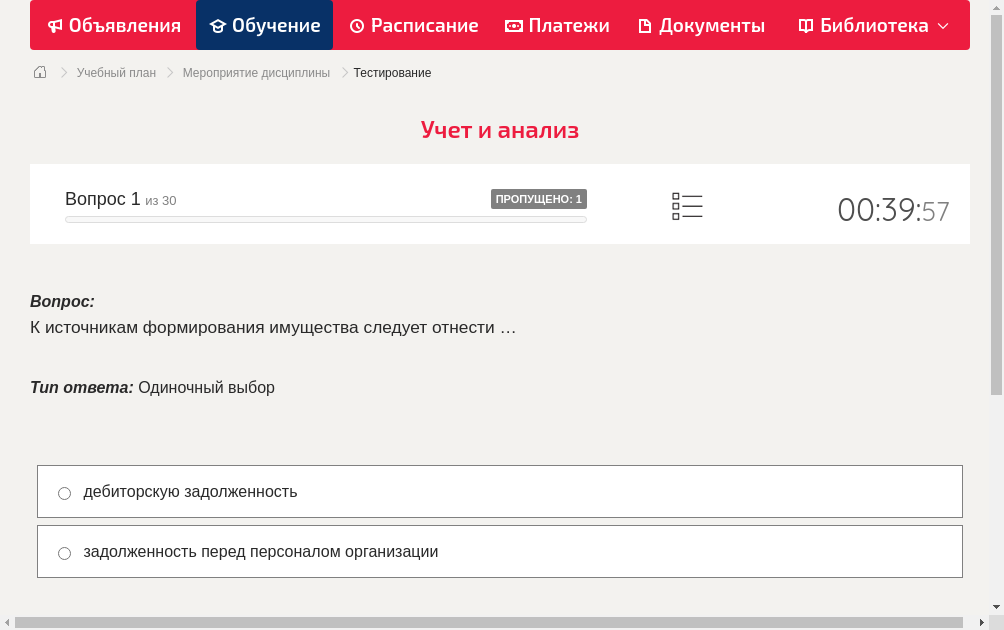This screenshot has width=1004, height=630.
Task: Click the 00:39:57 timer display
Action: (893, 207)
